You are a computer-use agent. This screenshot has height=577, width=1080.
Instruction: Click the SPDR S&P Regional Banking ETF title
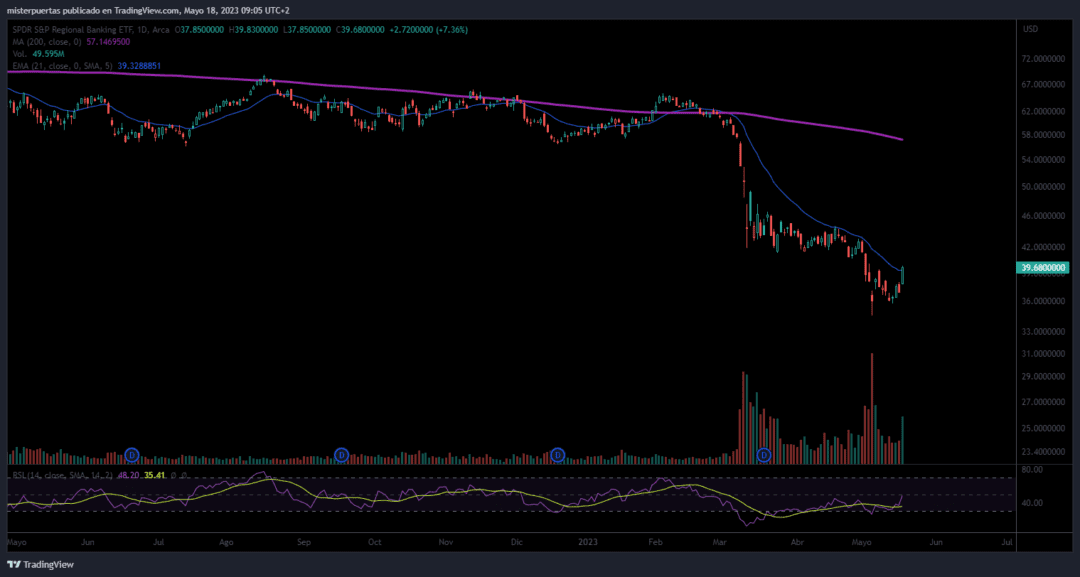coord(91,30)
